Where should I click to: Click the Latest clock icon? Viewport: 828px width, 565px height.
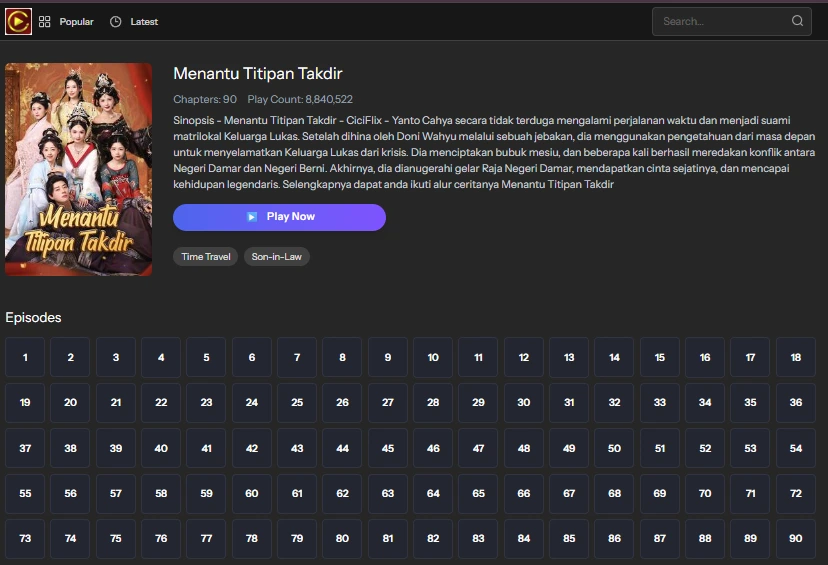[116, 21]
